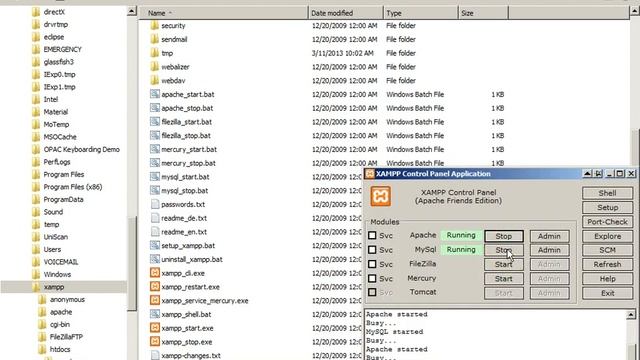Start the FileZilla module
Screen dimensions: 640x360
(x=504, y=264)
